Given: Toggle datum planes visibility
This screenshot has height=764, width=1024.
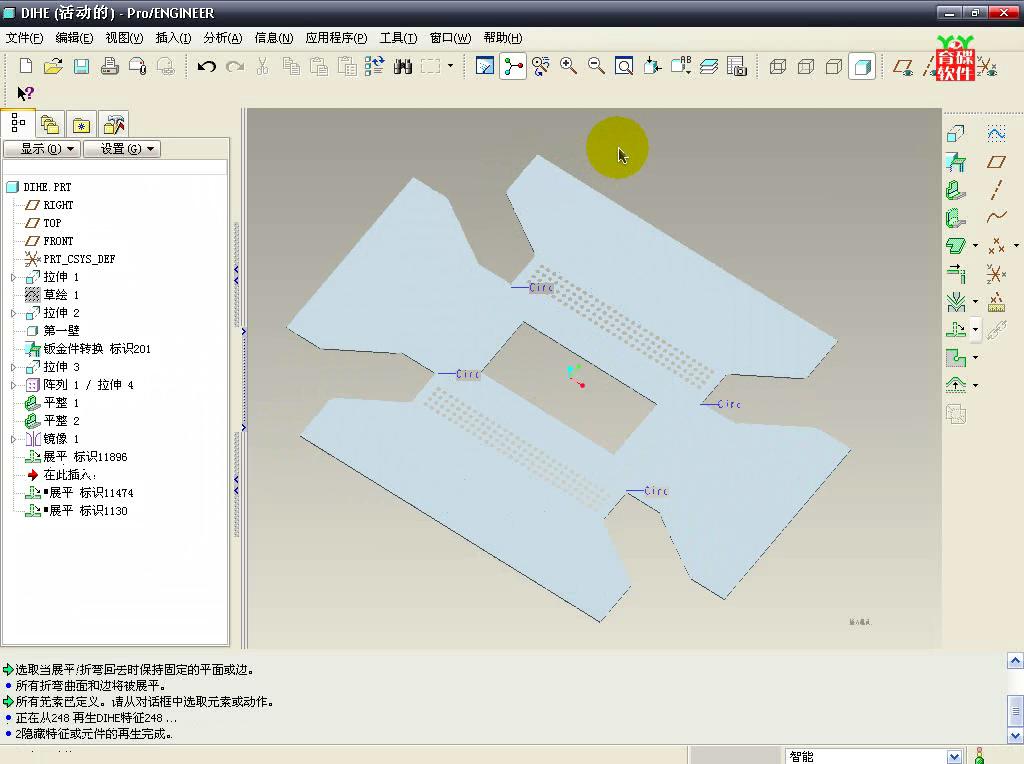Looking at the screenshot, I should coord(904,66).
